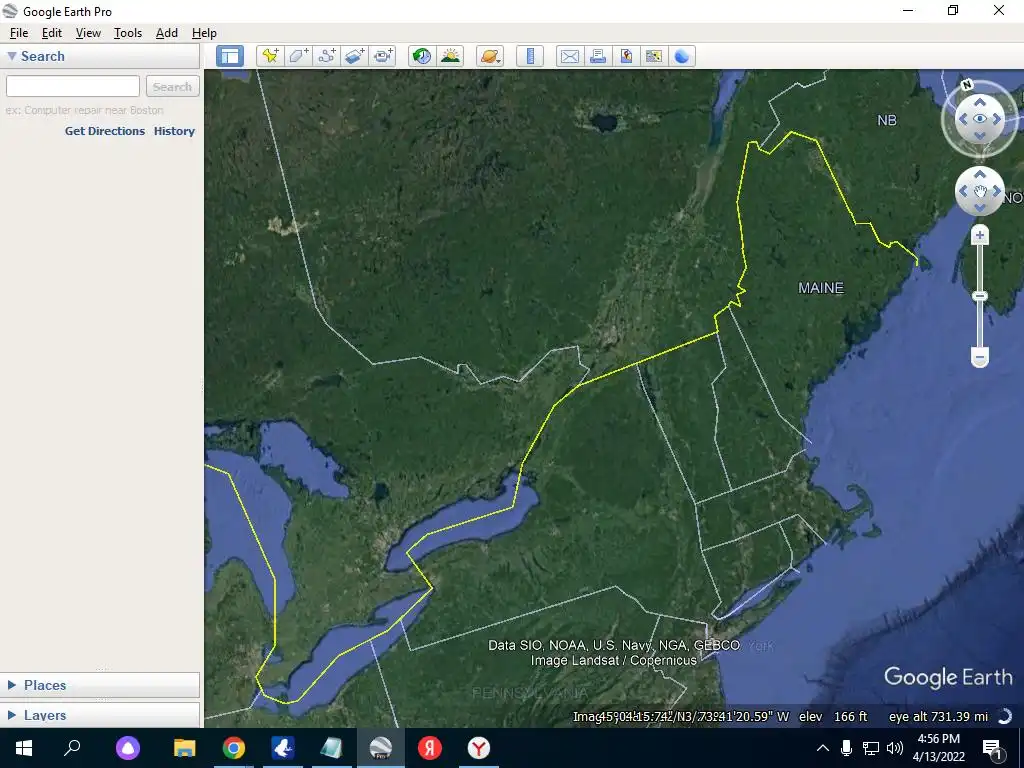The height and width of the screenshot is (768, 1024).
Task: Open the red Yandex app in taskbar
Action: (430, 748)
